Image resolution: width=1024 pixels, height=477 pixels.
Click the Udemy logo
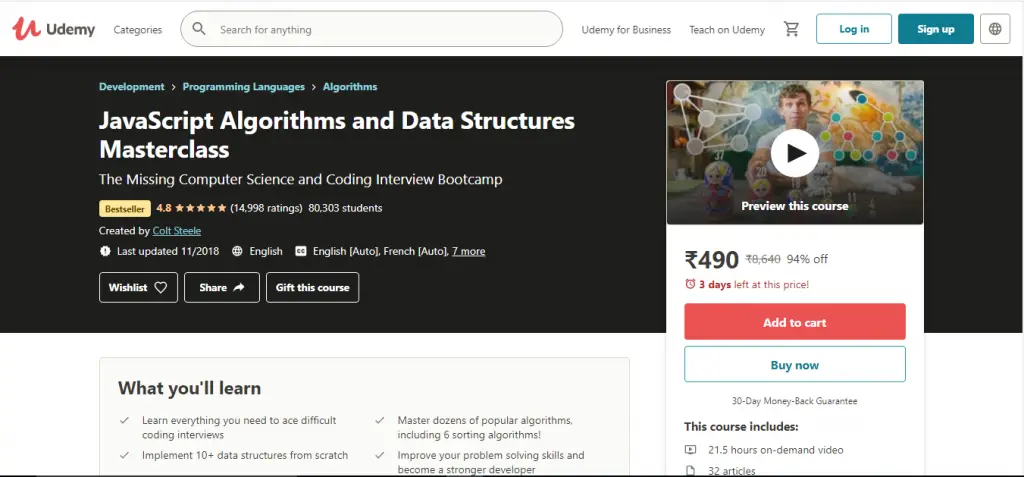54,29
